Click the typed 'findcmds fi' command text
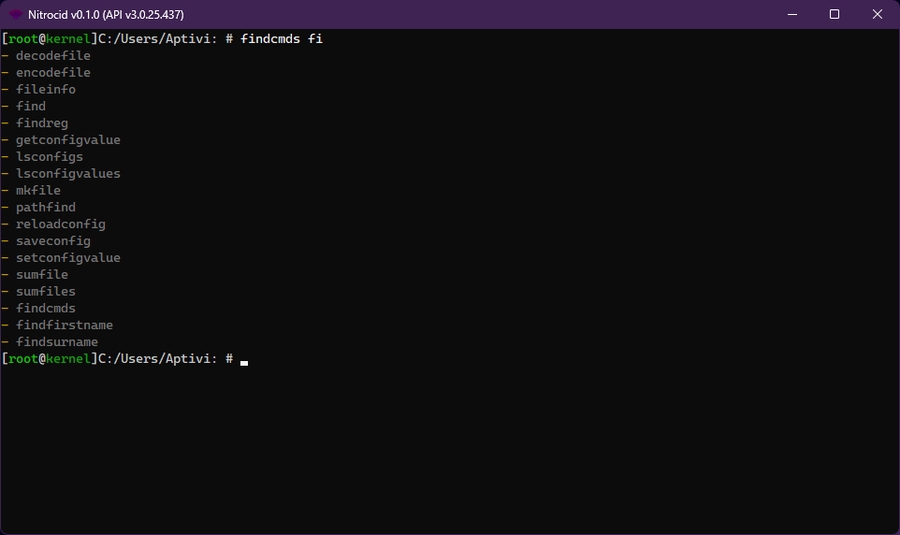 pyautogui.click(x=281, y=39)
